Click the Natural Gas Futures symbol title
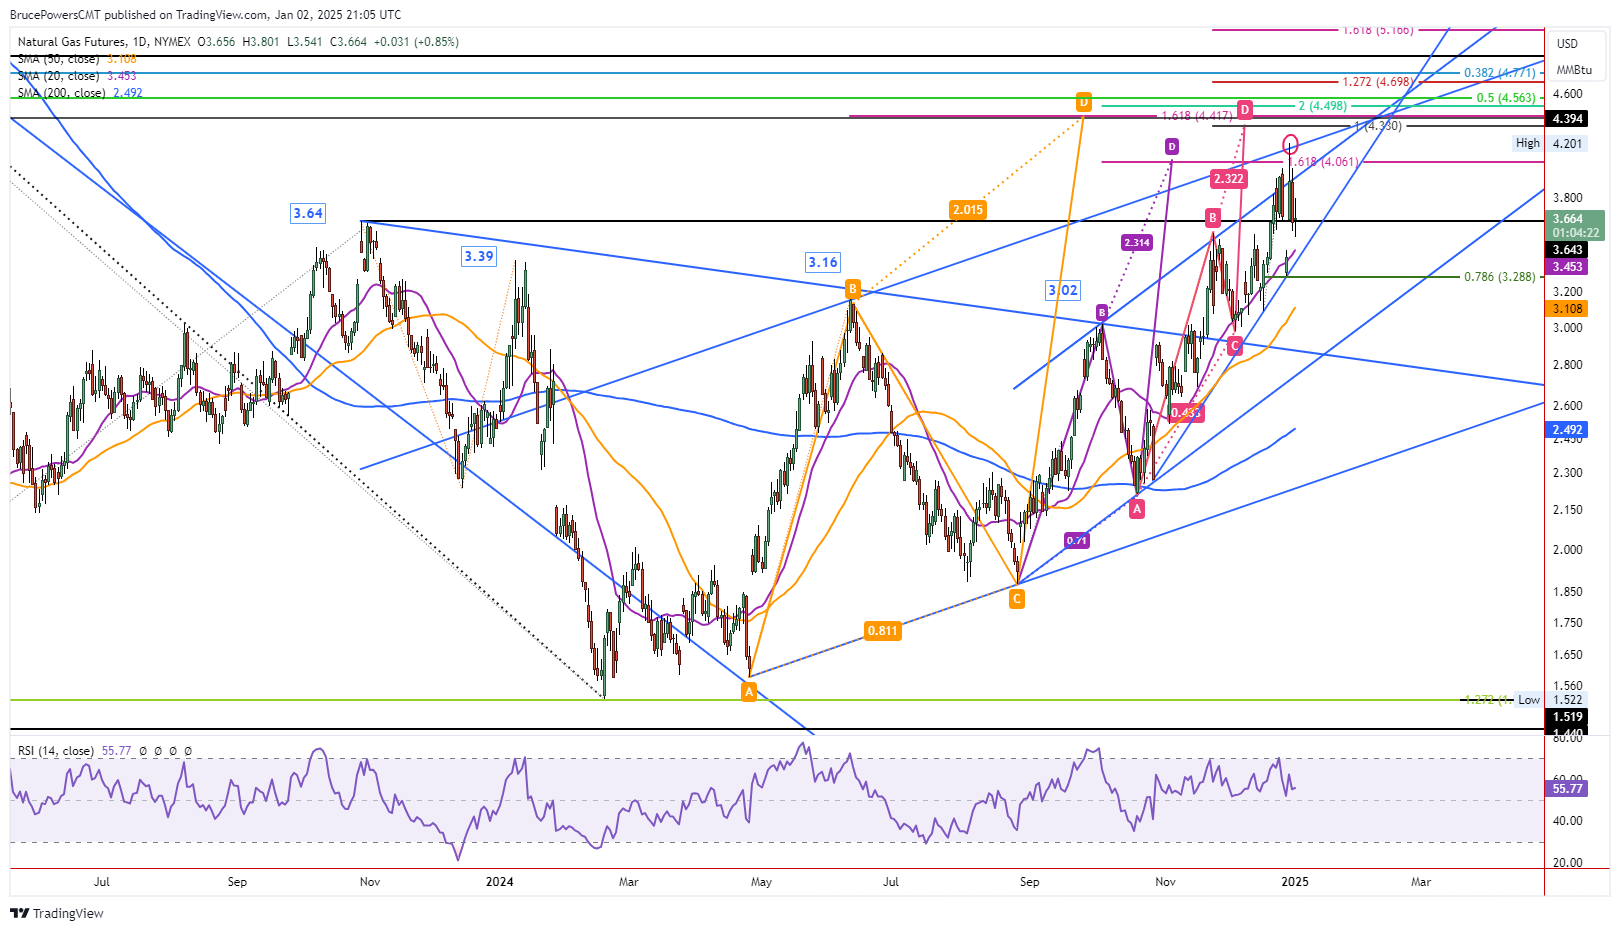 tap(72, 42)
